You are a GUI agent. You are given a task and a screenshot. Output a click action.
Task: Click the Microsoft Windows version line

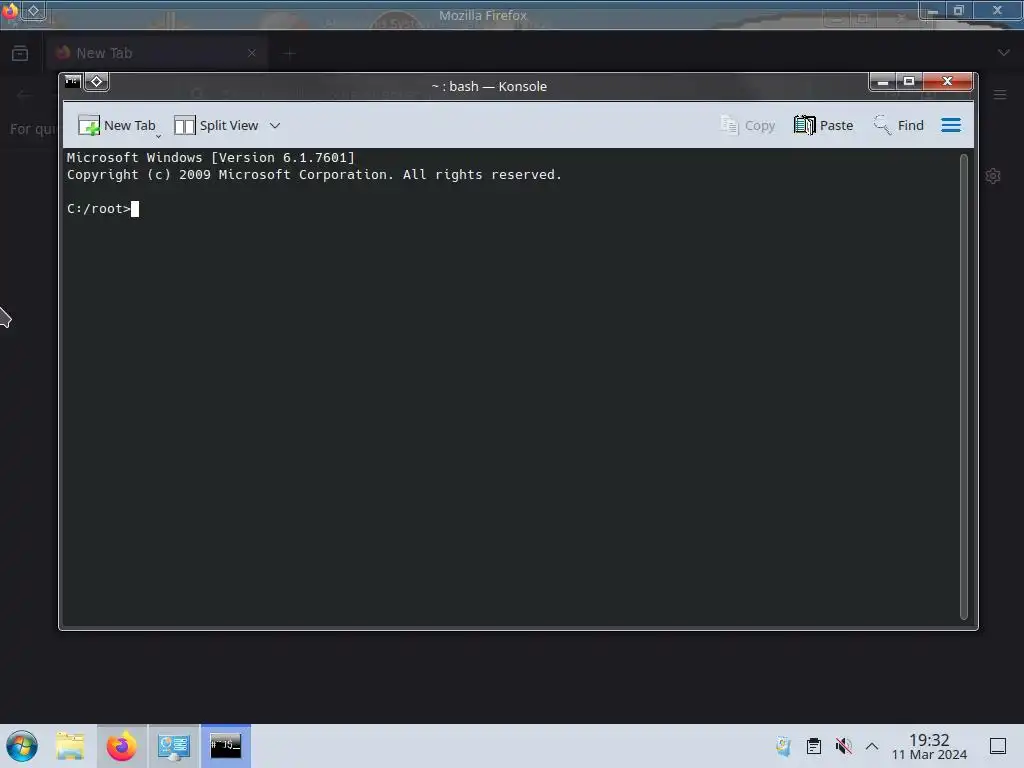point(210,157)
